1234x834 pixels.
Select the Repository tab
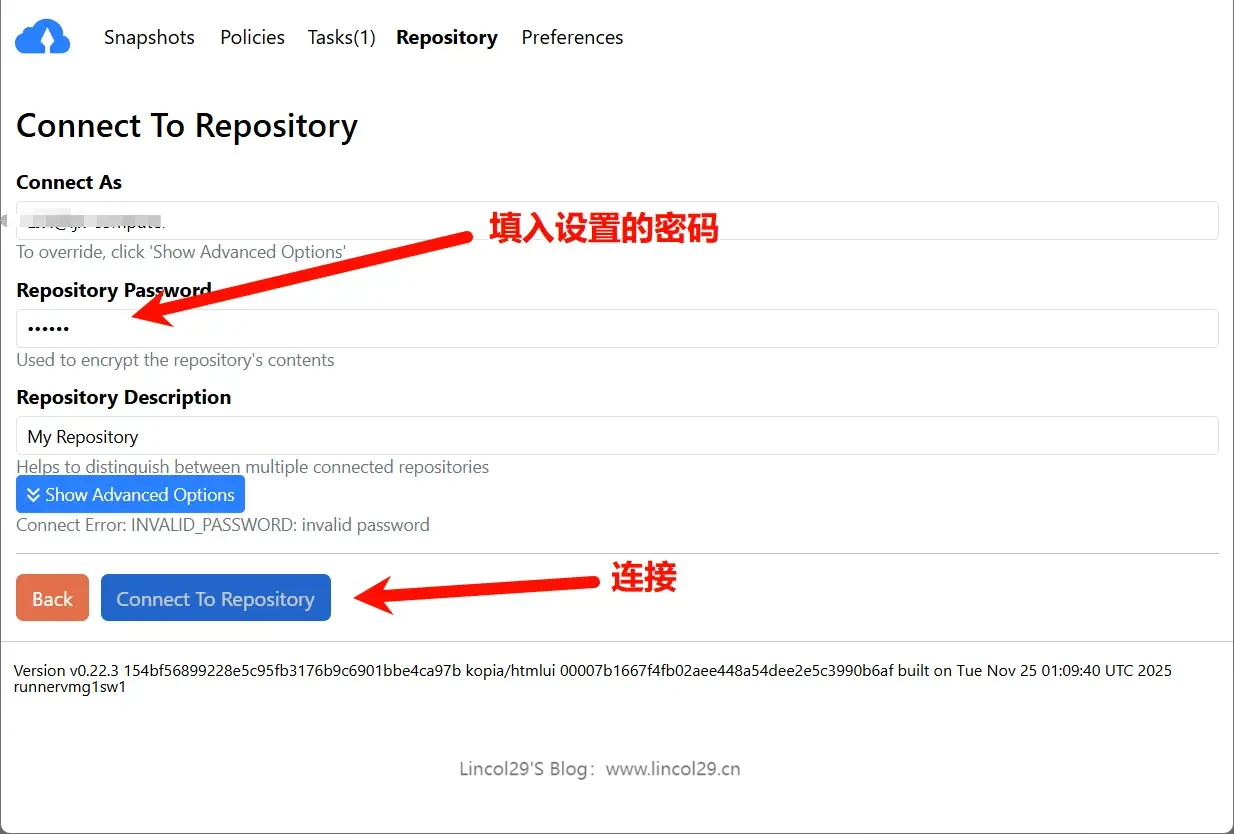pos(446,37)
